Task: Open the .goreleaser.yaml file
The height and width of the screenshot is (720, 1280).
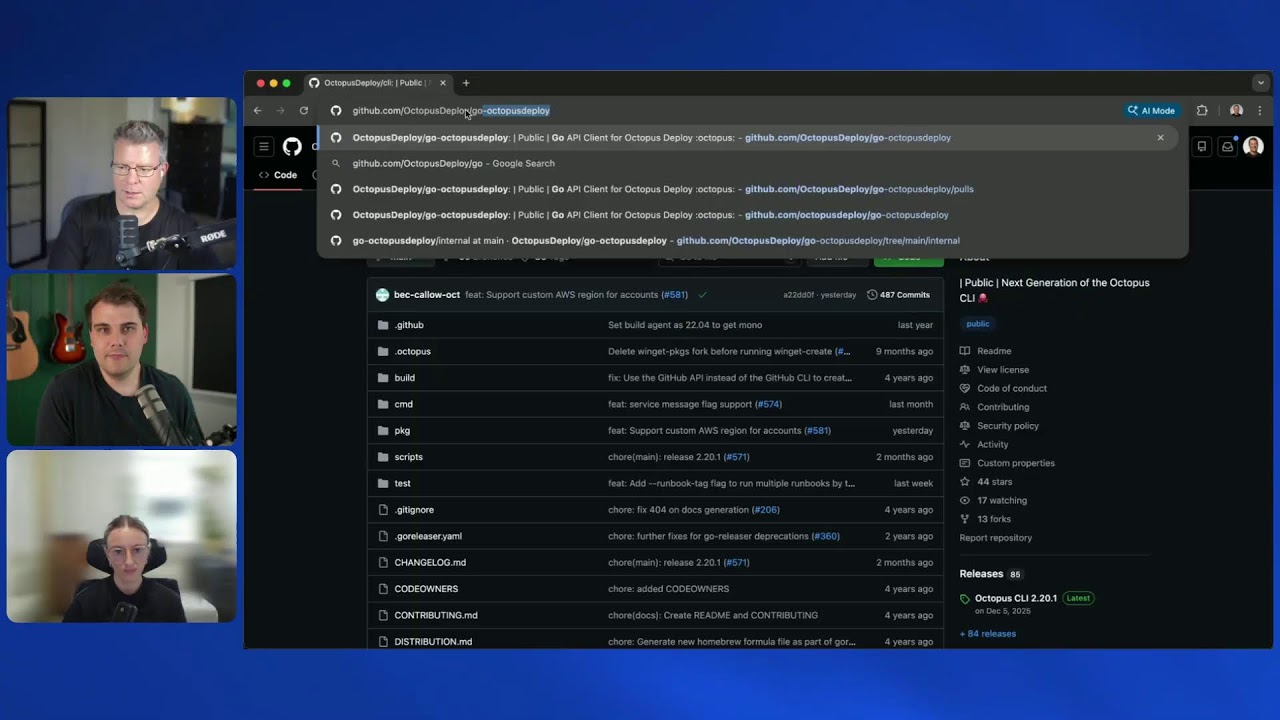Action: [x=428, y=536]
